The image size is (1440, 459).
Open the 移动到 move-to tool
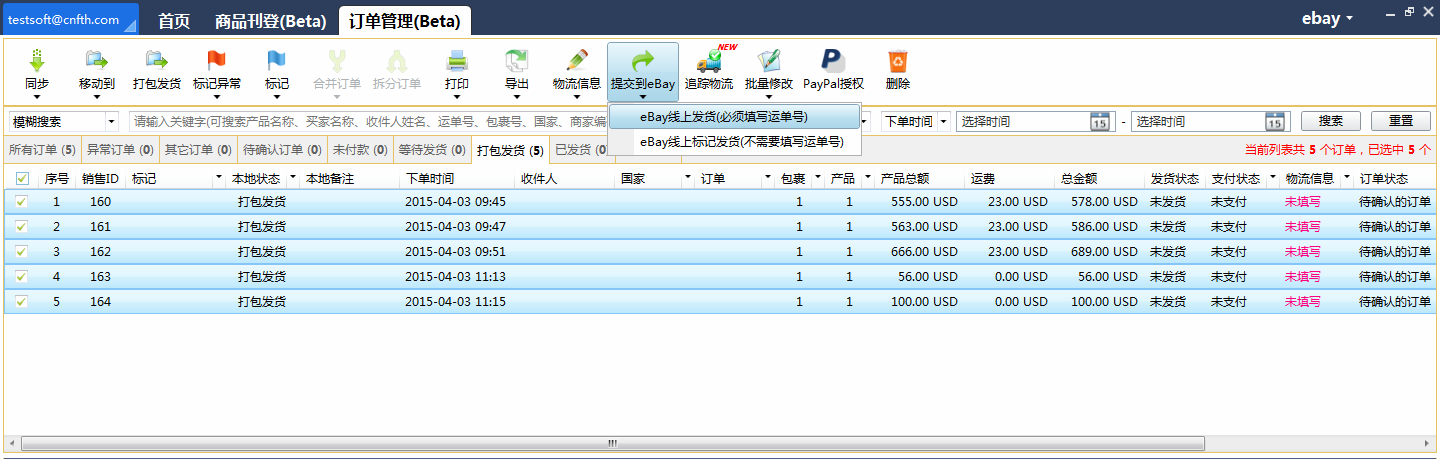(x=96, y=60)
